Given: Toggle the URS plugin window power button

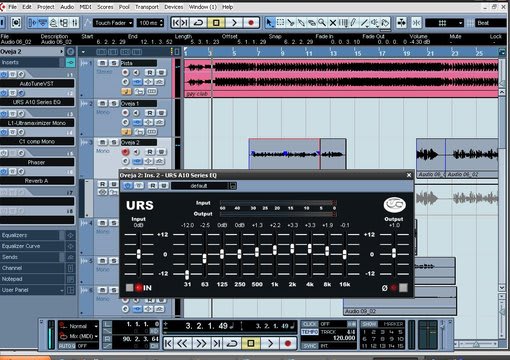Looking at the screenshot, I should pyautogui.click(x=127, y=186).
